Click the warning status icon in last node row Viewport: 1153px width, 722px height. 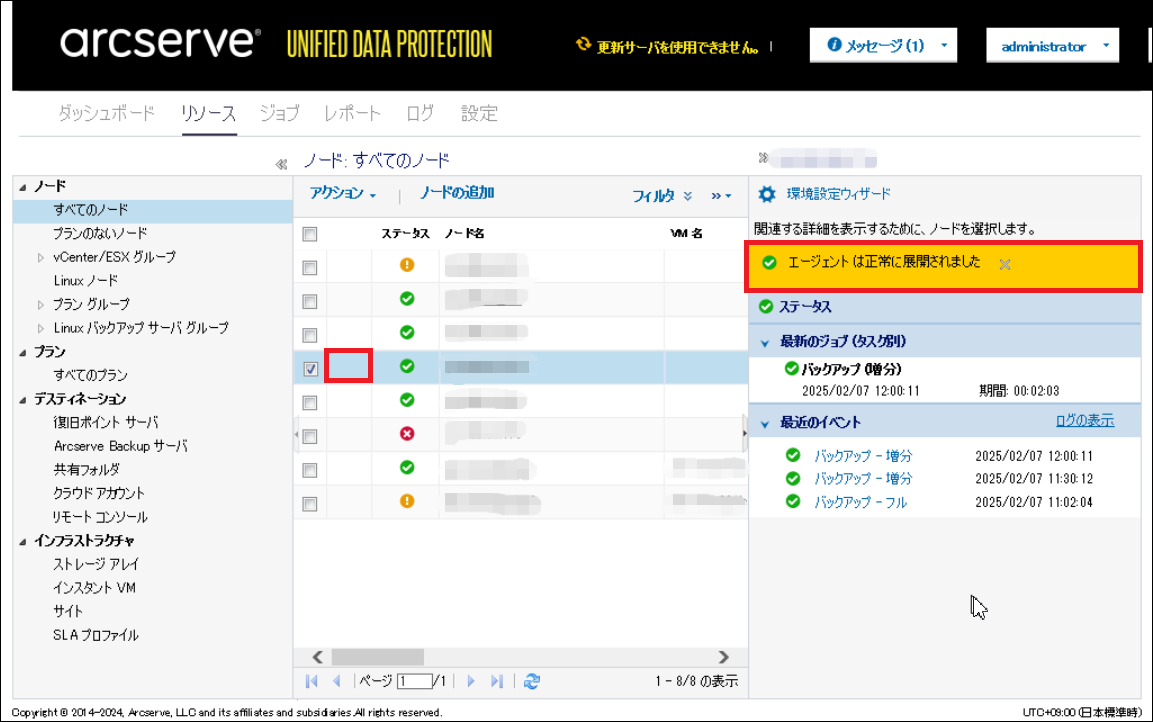[407, 501]
